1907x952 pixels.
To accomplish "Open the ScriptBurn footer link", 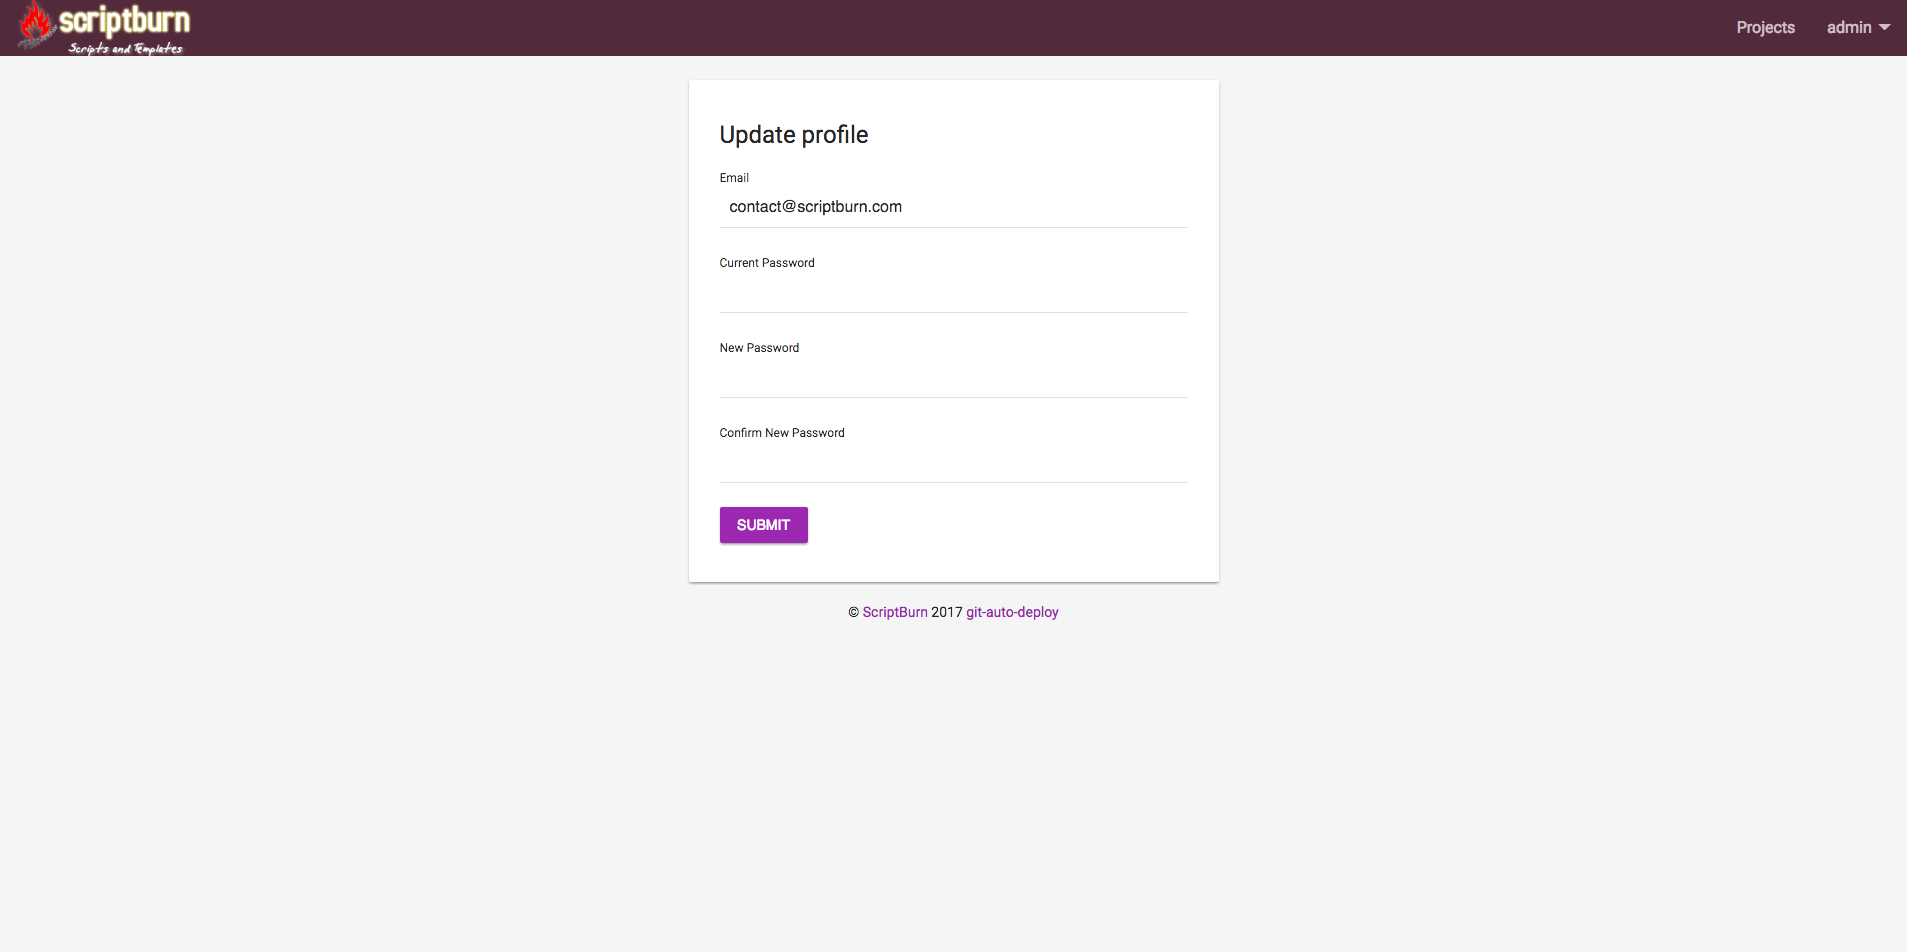I will coord(895,612).
